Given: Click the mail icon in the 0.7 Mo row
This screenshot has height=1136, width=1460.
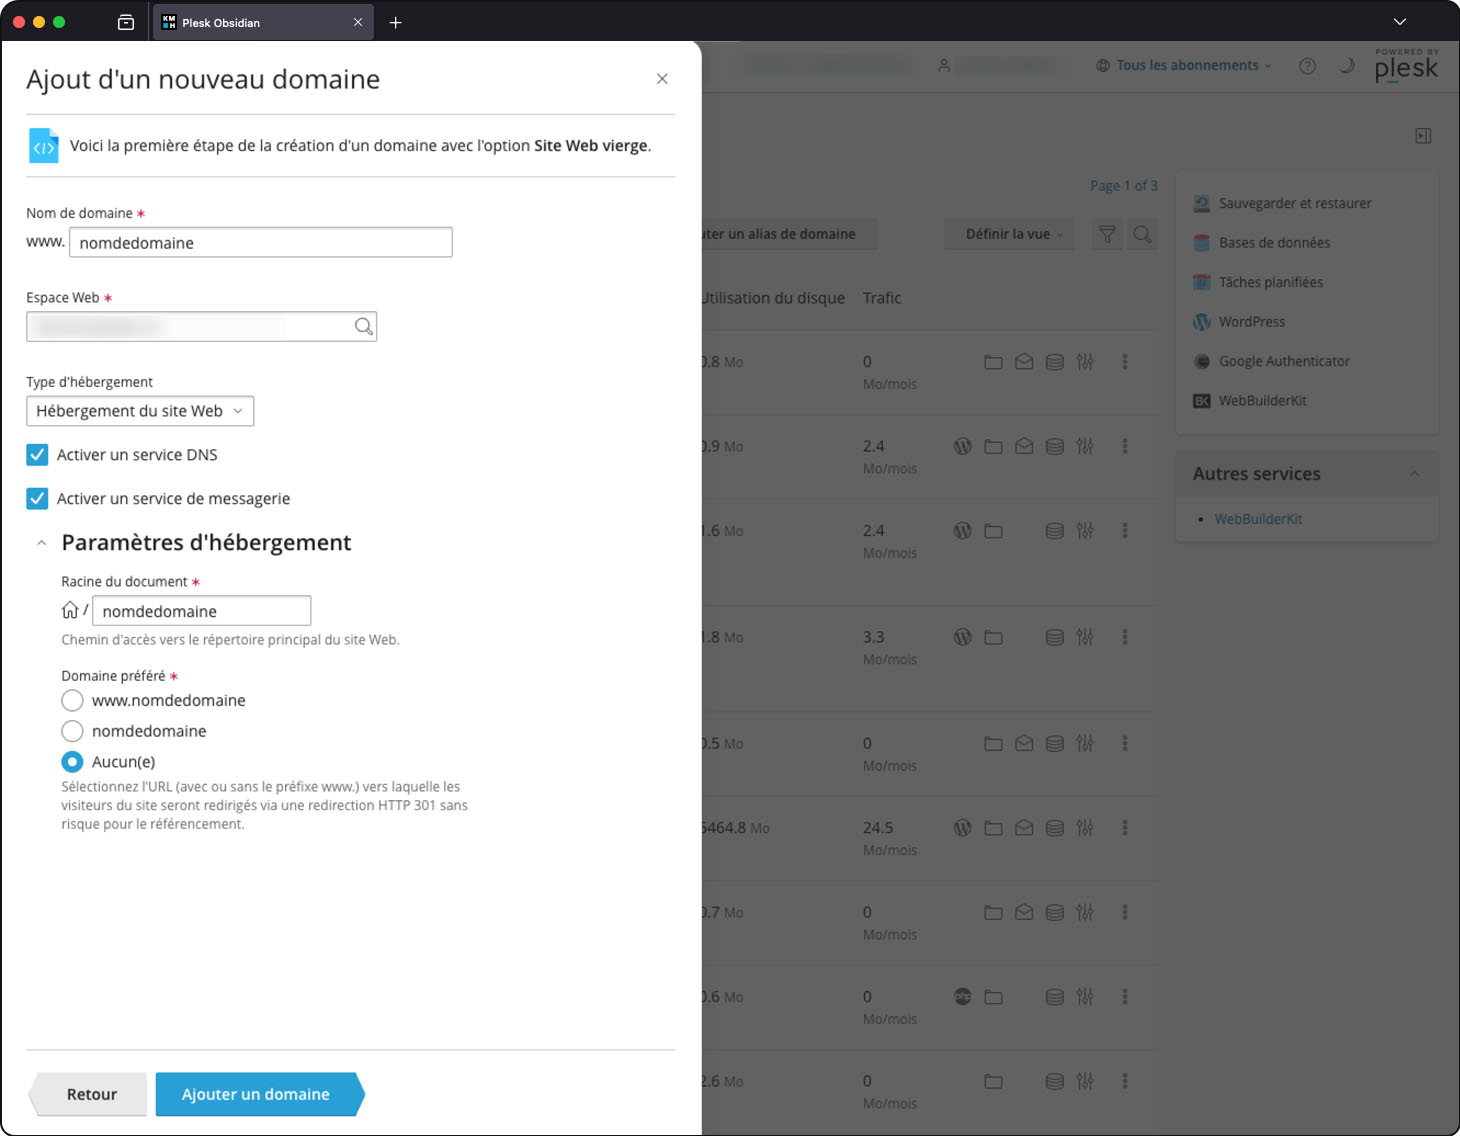Looking at the screenshot, I should (1024, 912).
